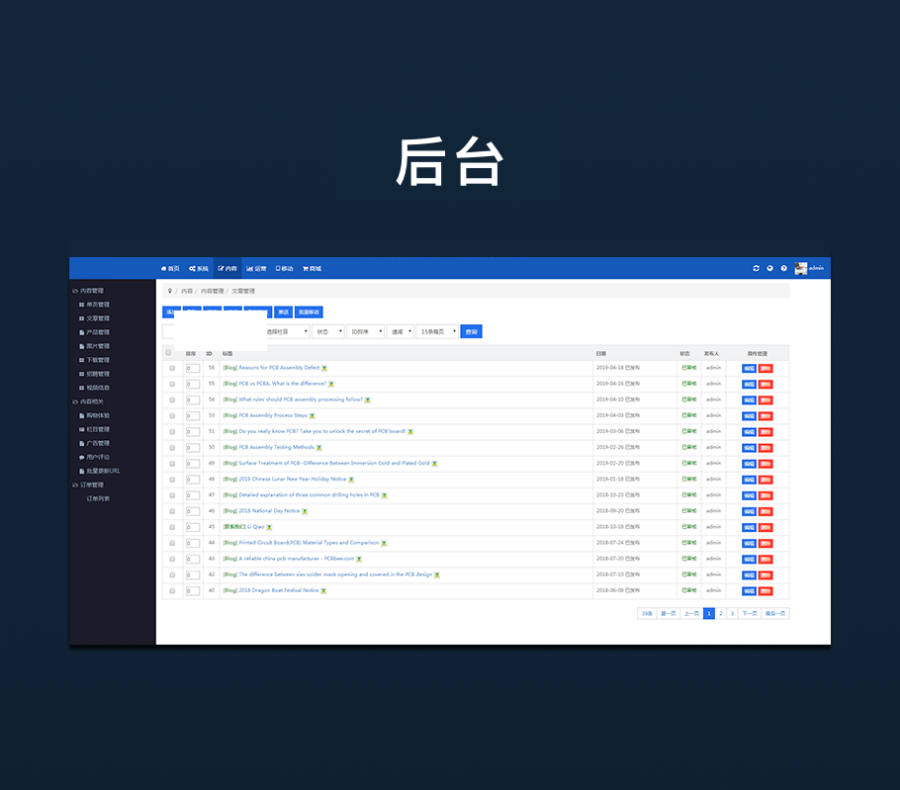
Task: Click 最后一页 last page button
Action: point(775,614)
